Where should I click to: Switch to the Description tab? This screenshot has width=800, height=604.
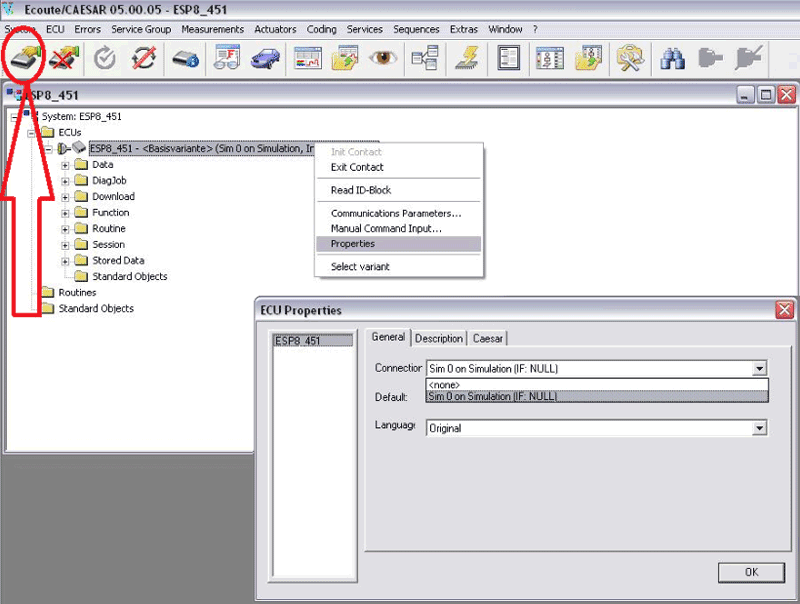tap(439, 338)
